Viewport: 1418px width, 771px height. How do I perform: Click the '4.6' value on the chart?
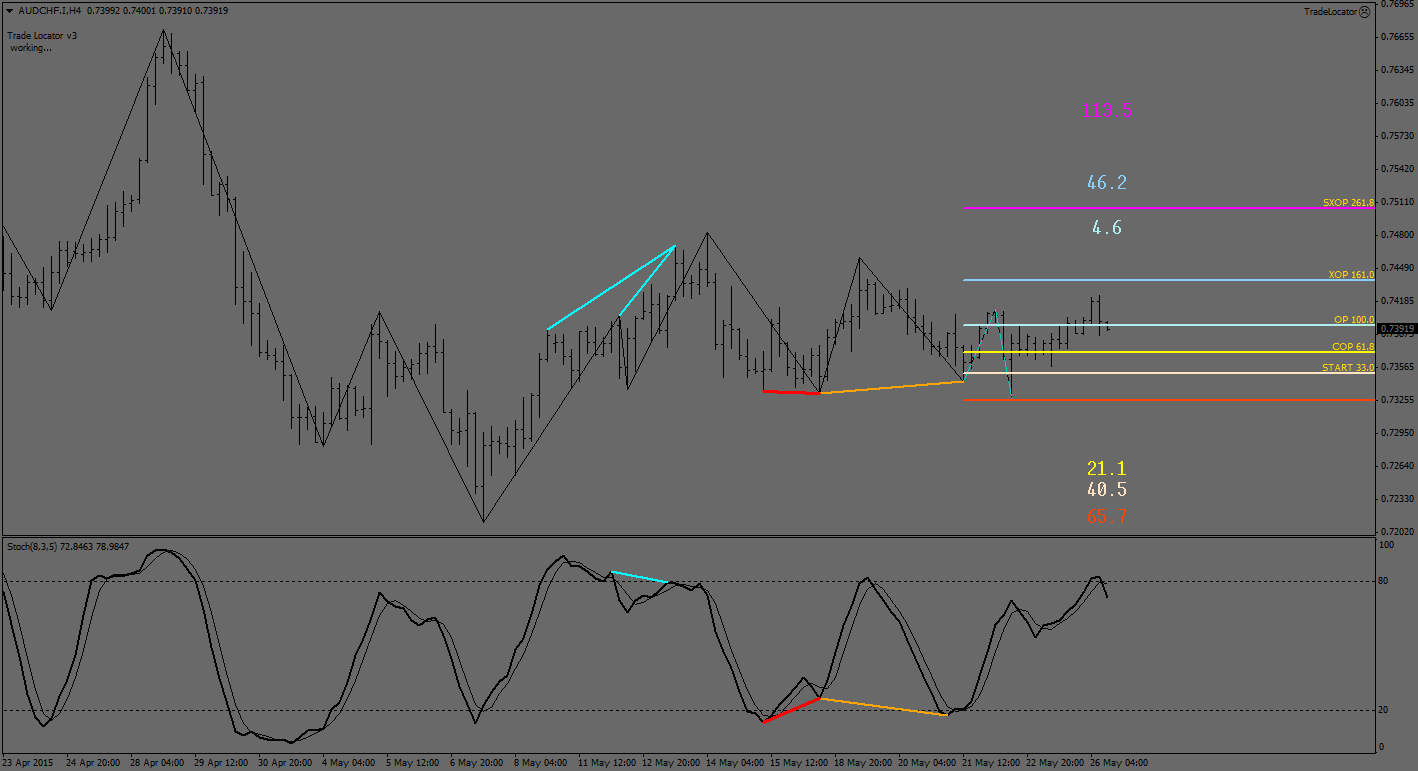pyautogui.click(x=1107, y=228)
